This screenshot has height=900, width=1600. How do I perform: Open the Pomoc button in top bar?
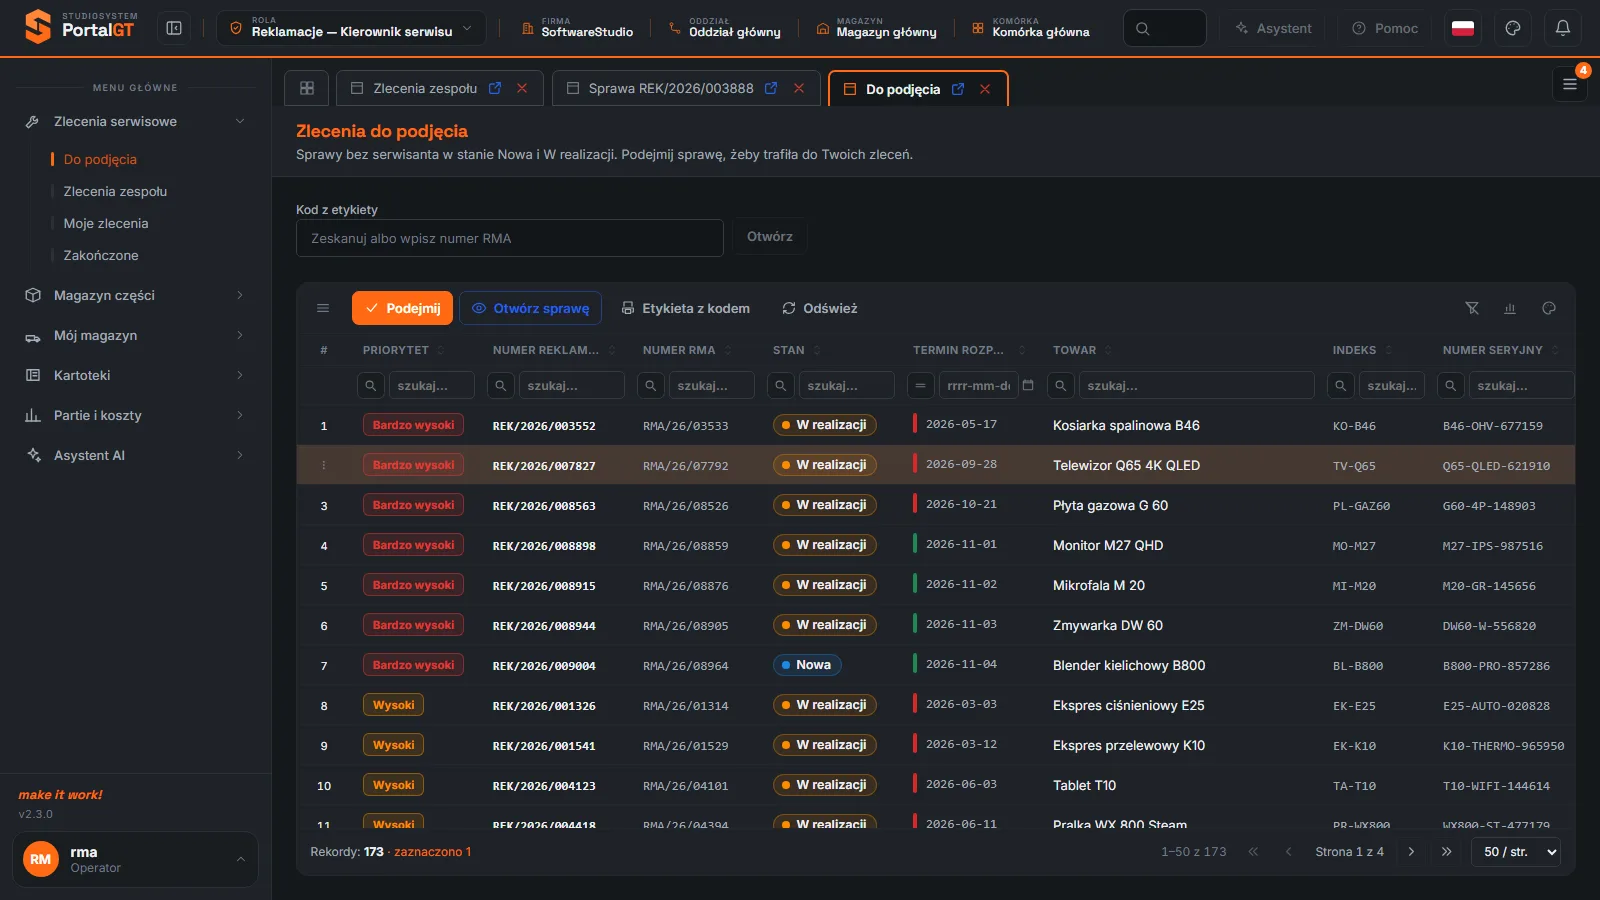click(1385, 28)
